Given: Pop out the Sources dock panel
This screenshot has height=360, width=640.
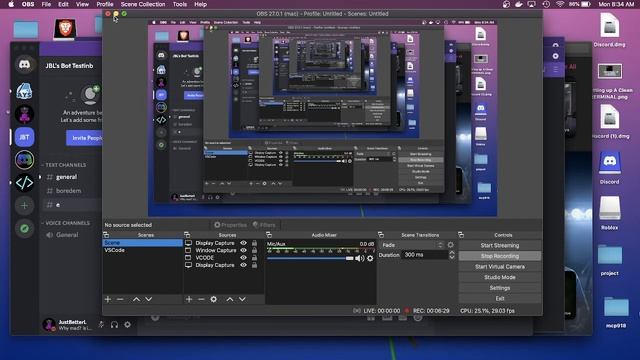Looking at the screenshot, I should 187,235.
